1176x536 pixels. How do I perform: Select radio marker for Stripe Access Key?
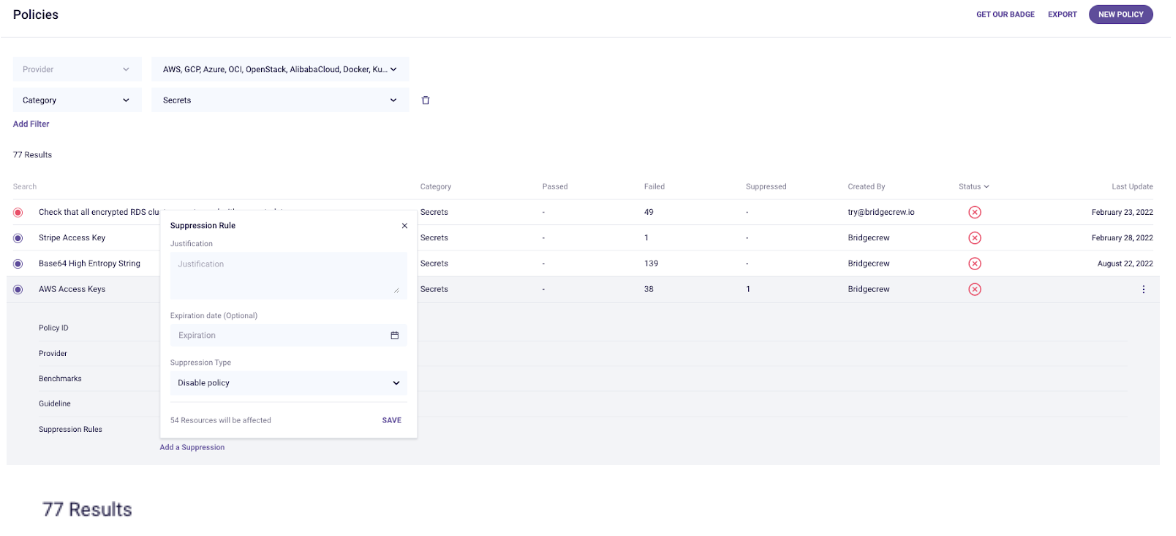(18, 238)
